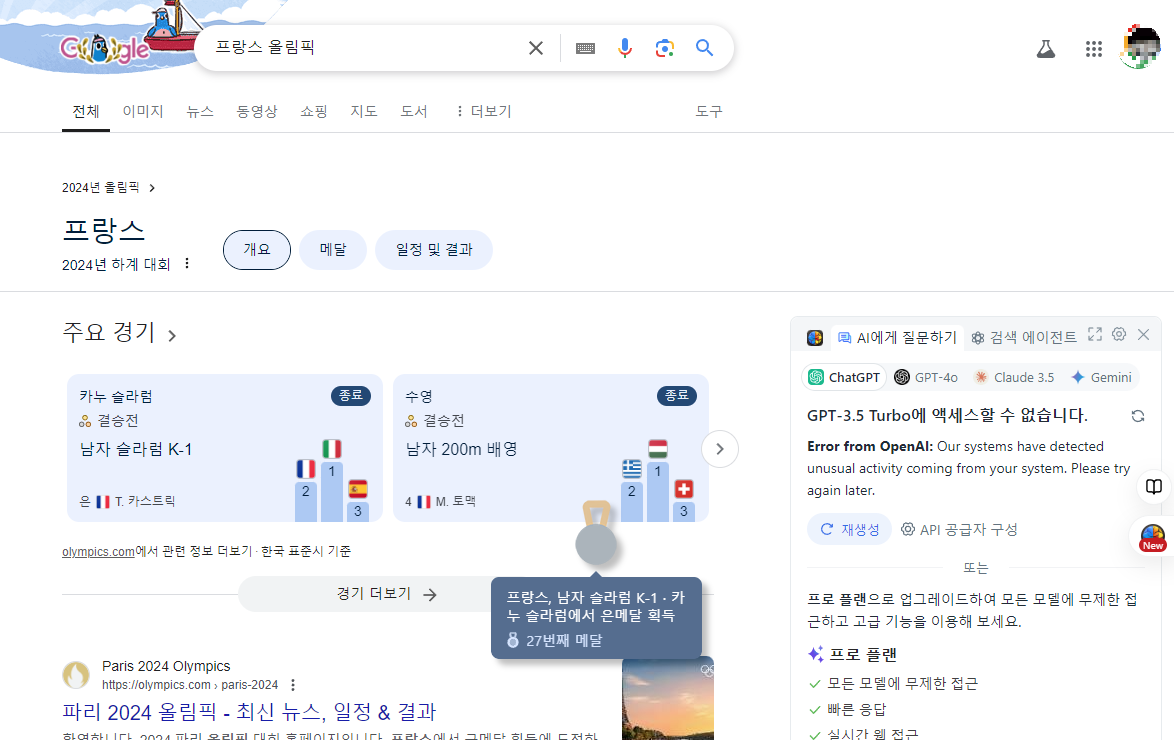Open the 이미지 search tab
Viewport: 1174px width, 740px height.
tap(143, 112)
